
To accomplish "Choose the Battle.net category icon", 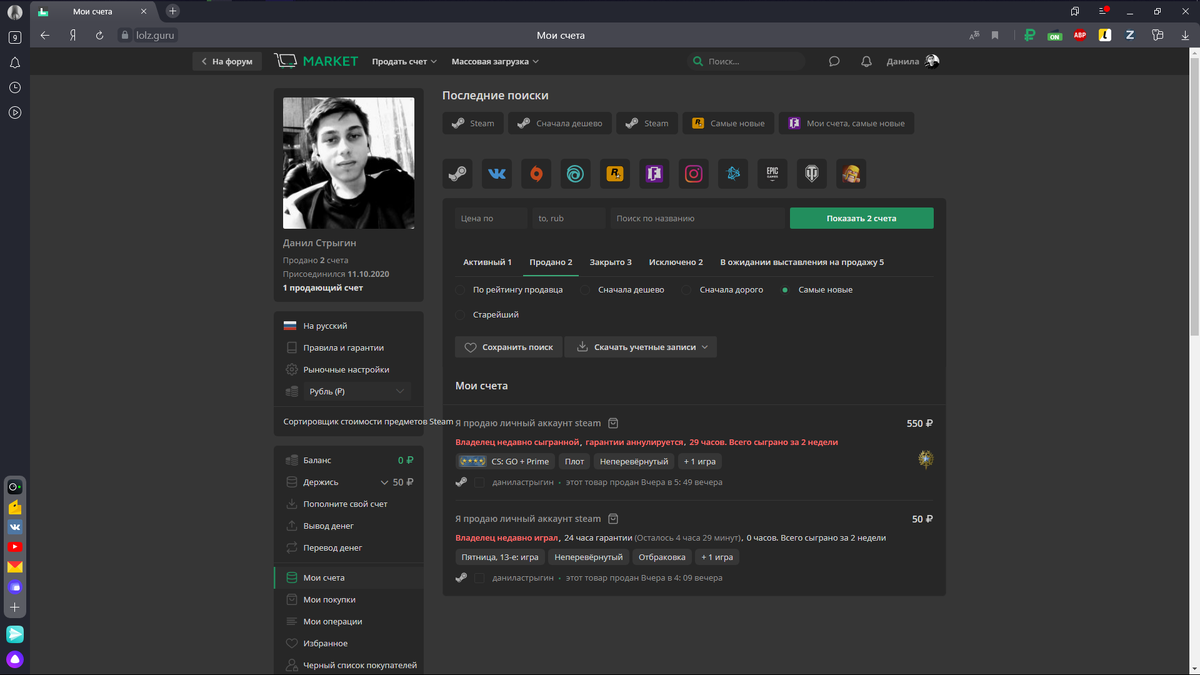I will click(733, 173).
